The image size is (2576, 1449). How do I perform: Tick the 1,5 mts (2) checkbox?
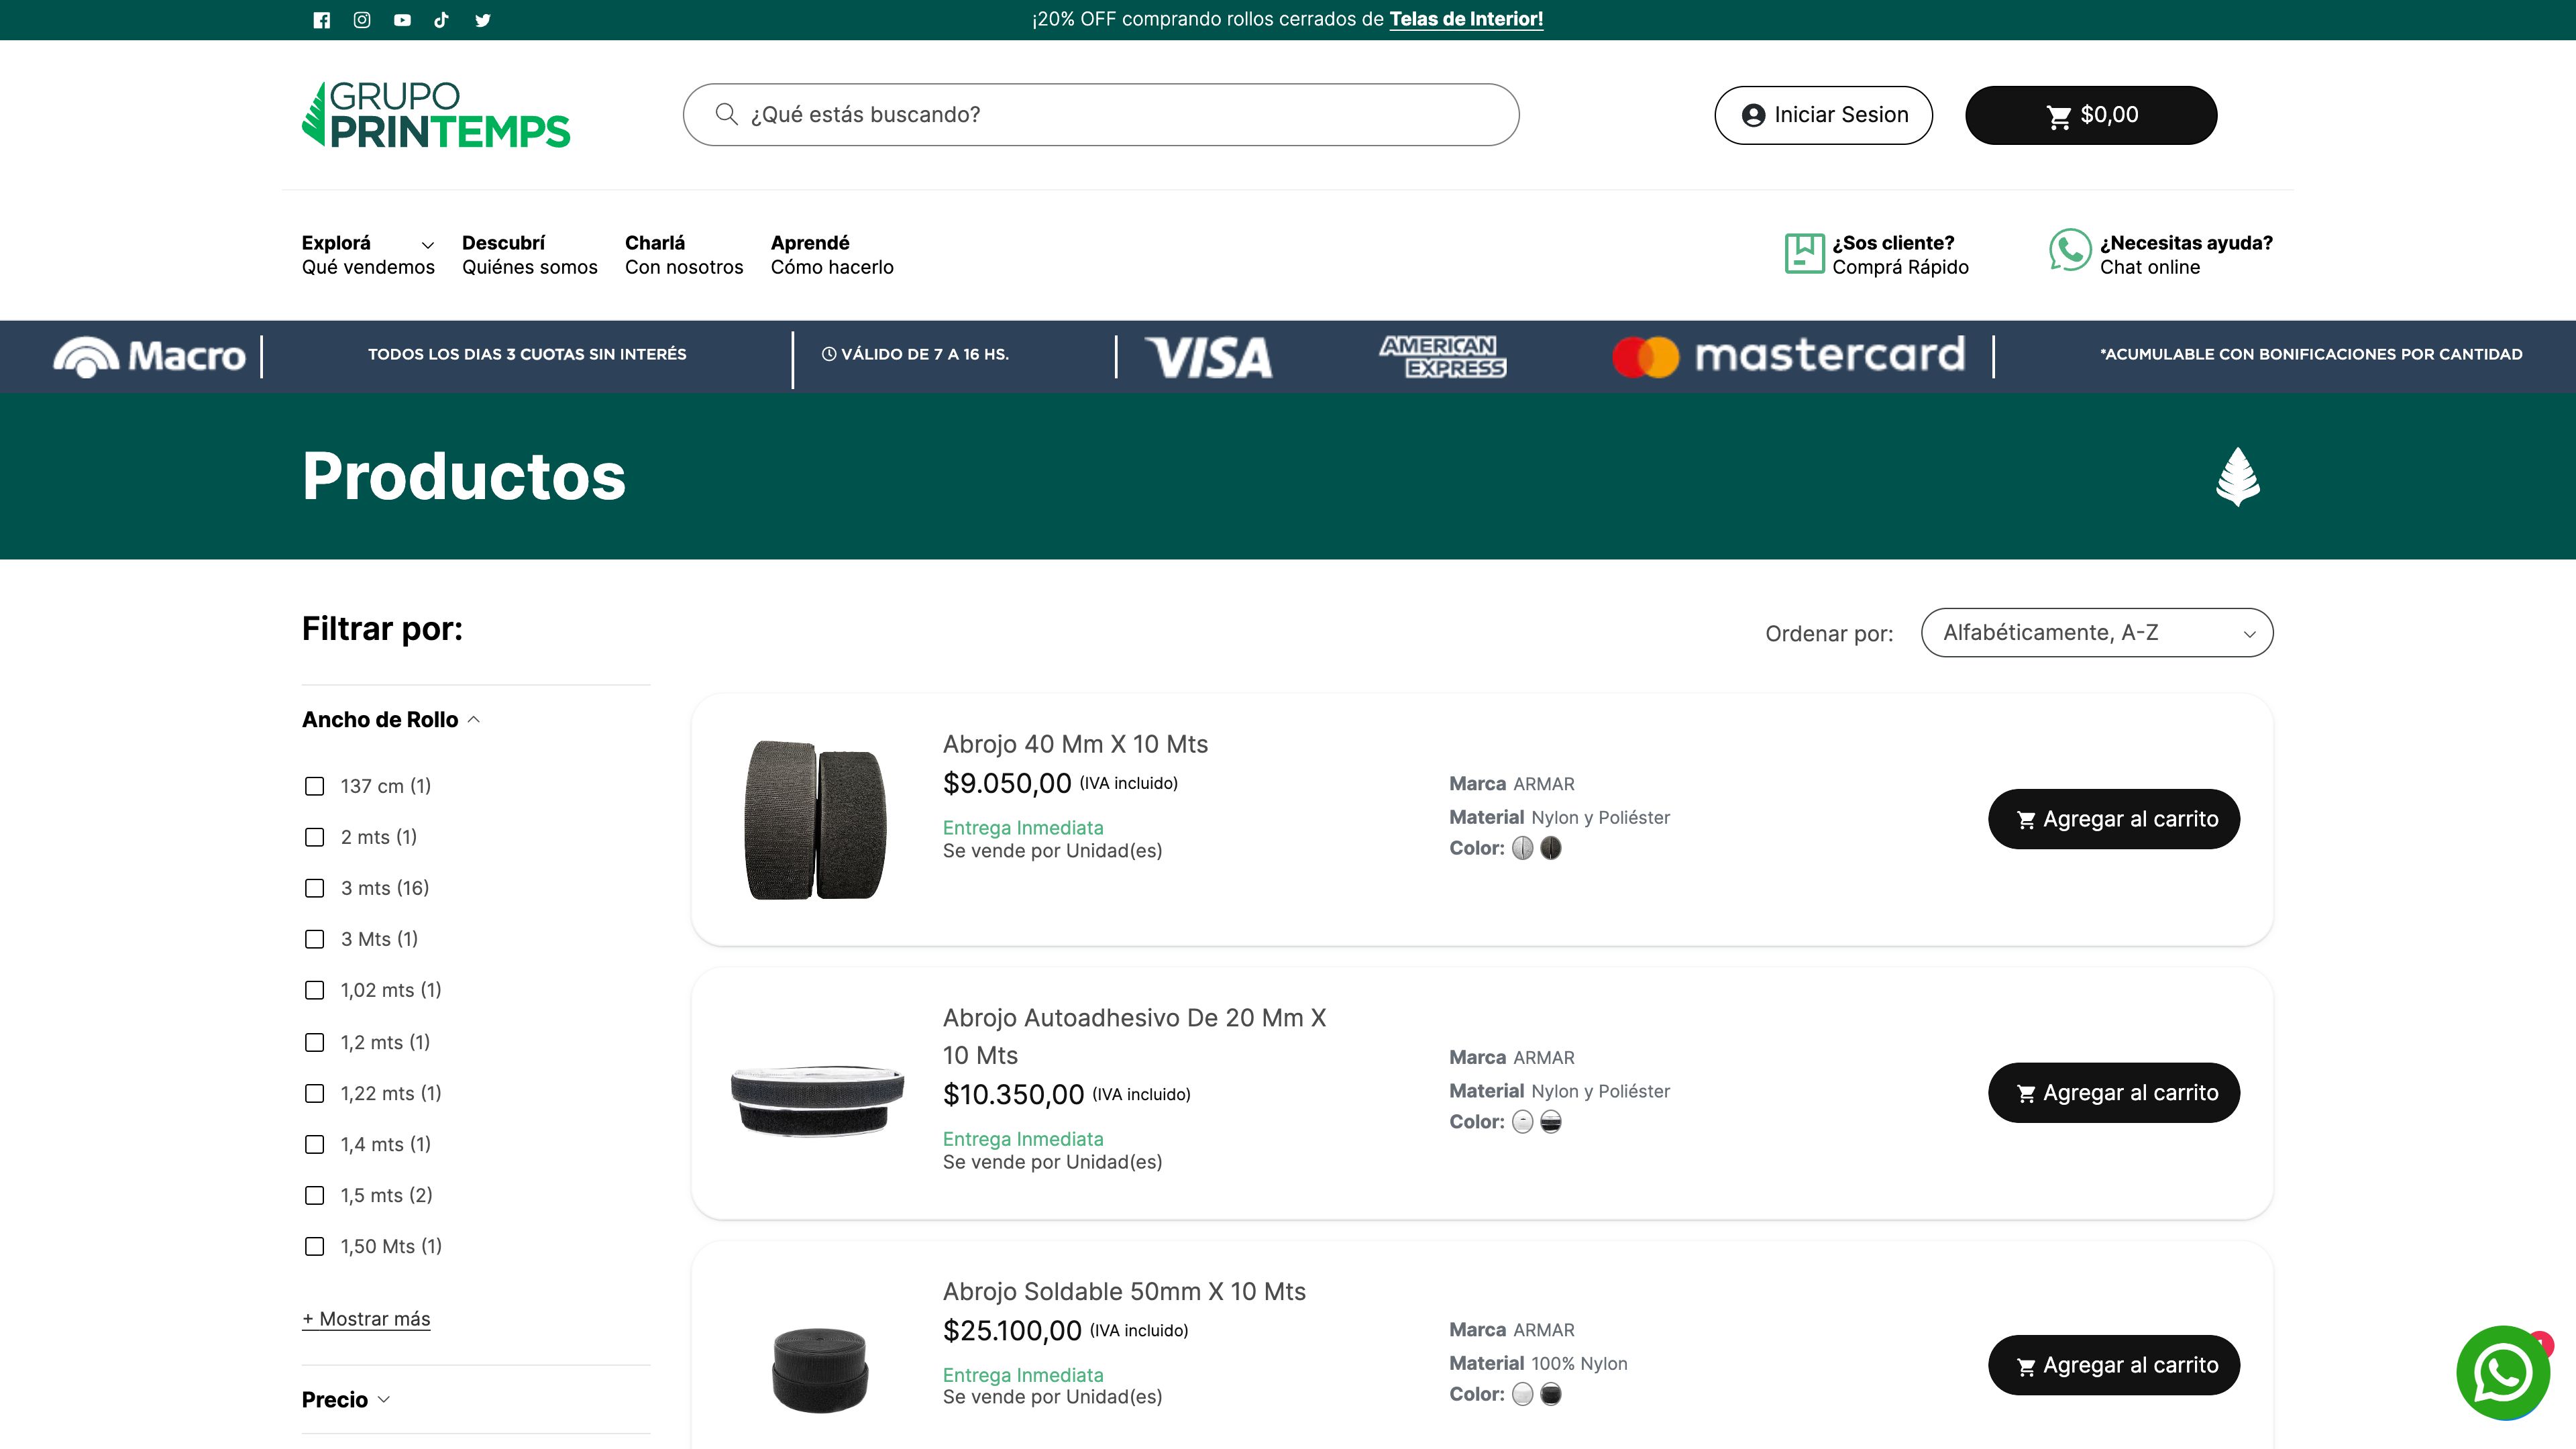pyautogui.click(x=315, y=1195)
